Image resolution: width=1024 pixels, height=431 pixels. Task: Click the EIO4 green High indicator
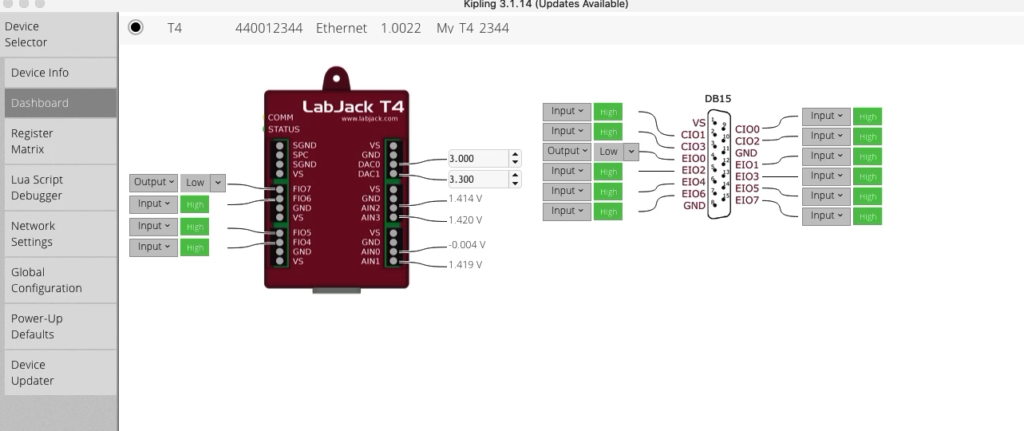(x=608, y=192)
